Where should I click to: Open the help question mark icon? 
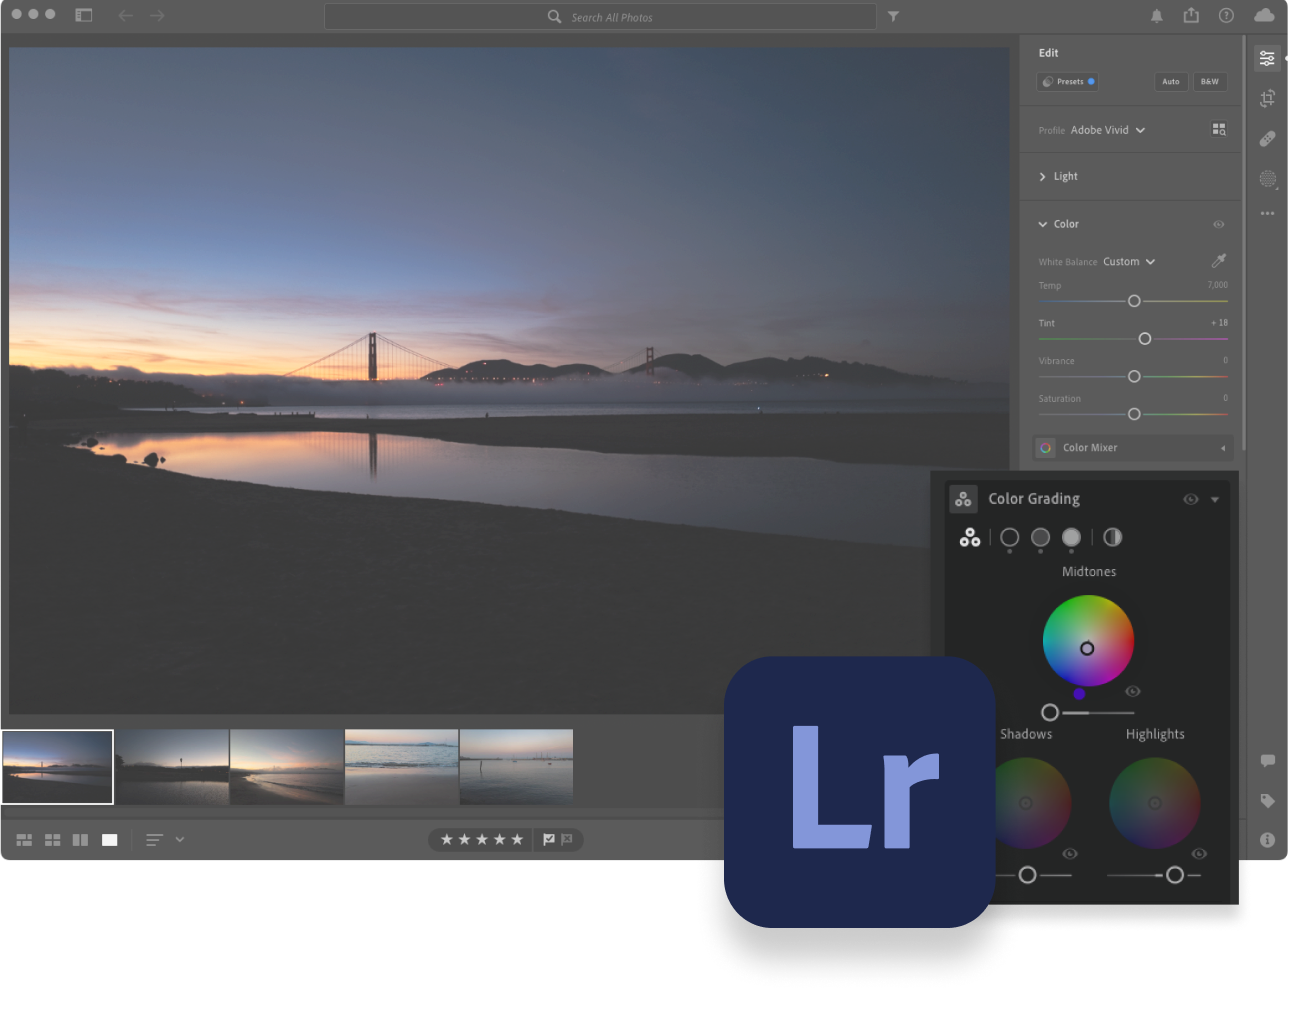1226,15
